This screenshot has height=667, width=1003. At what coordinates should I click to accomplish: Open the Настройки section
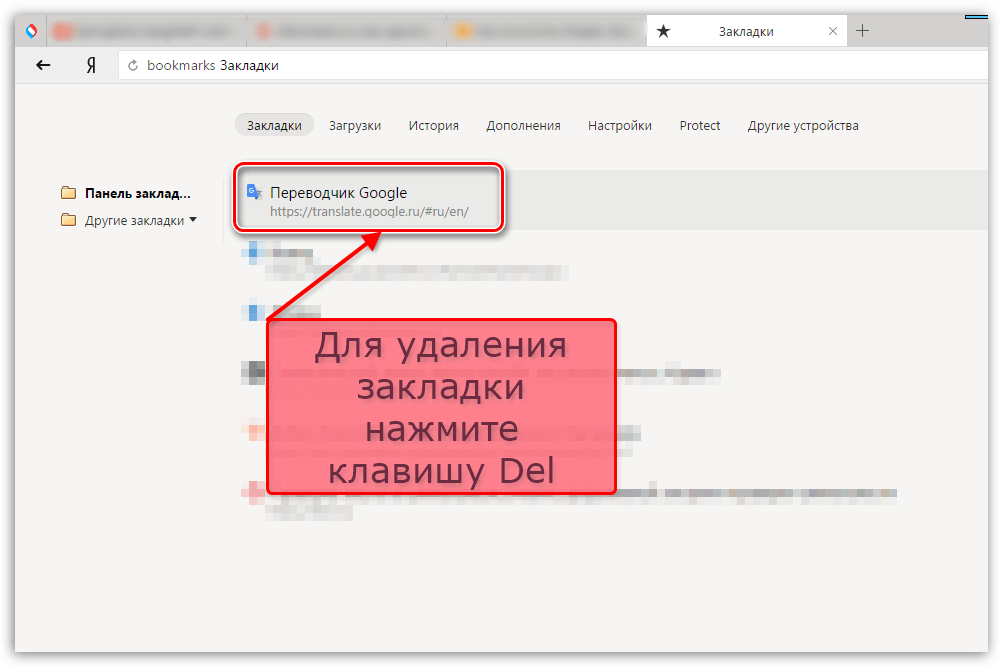click(x=619, y=125)
